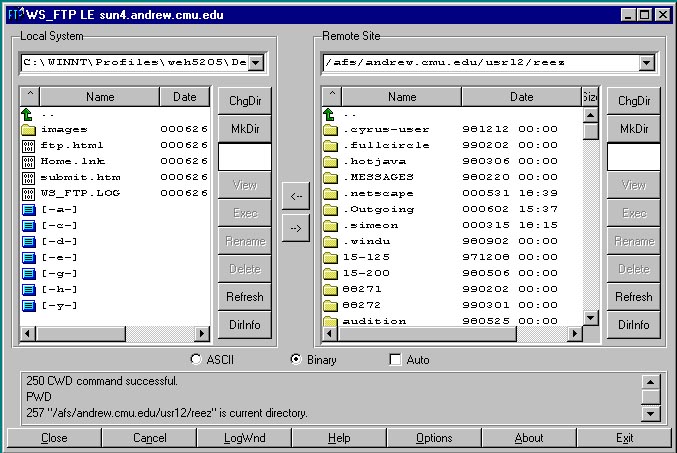This screenshot has height=453, width=677.
Task: Click the local file mask input field
Action: [x=245, y=157]
